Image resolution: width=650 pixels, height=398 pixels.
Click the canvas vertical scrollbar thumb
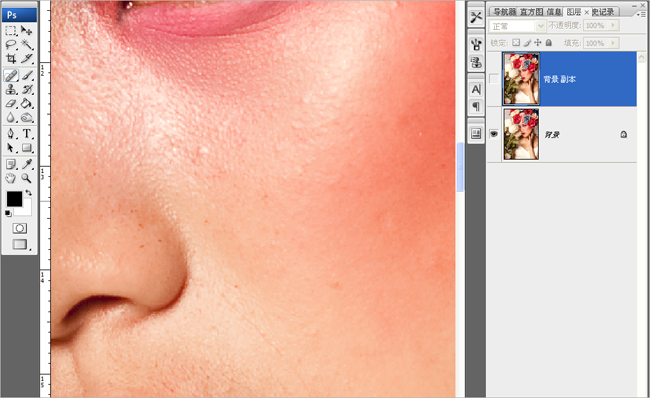(x=460, y=166)
